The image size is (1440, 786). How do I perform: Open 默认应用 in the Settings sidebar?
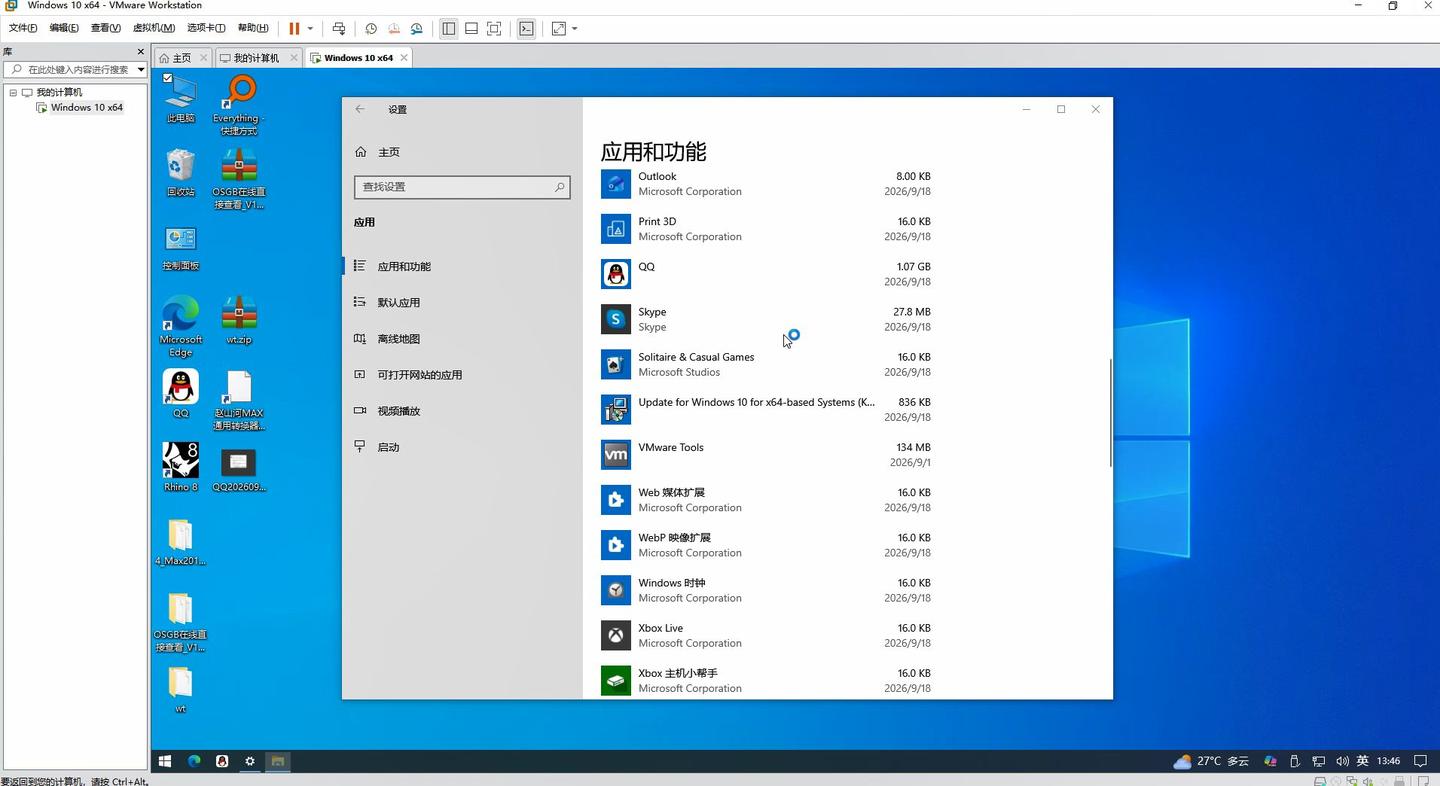click(462, 302)
